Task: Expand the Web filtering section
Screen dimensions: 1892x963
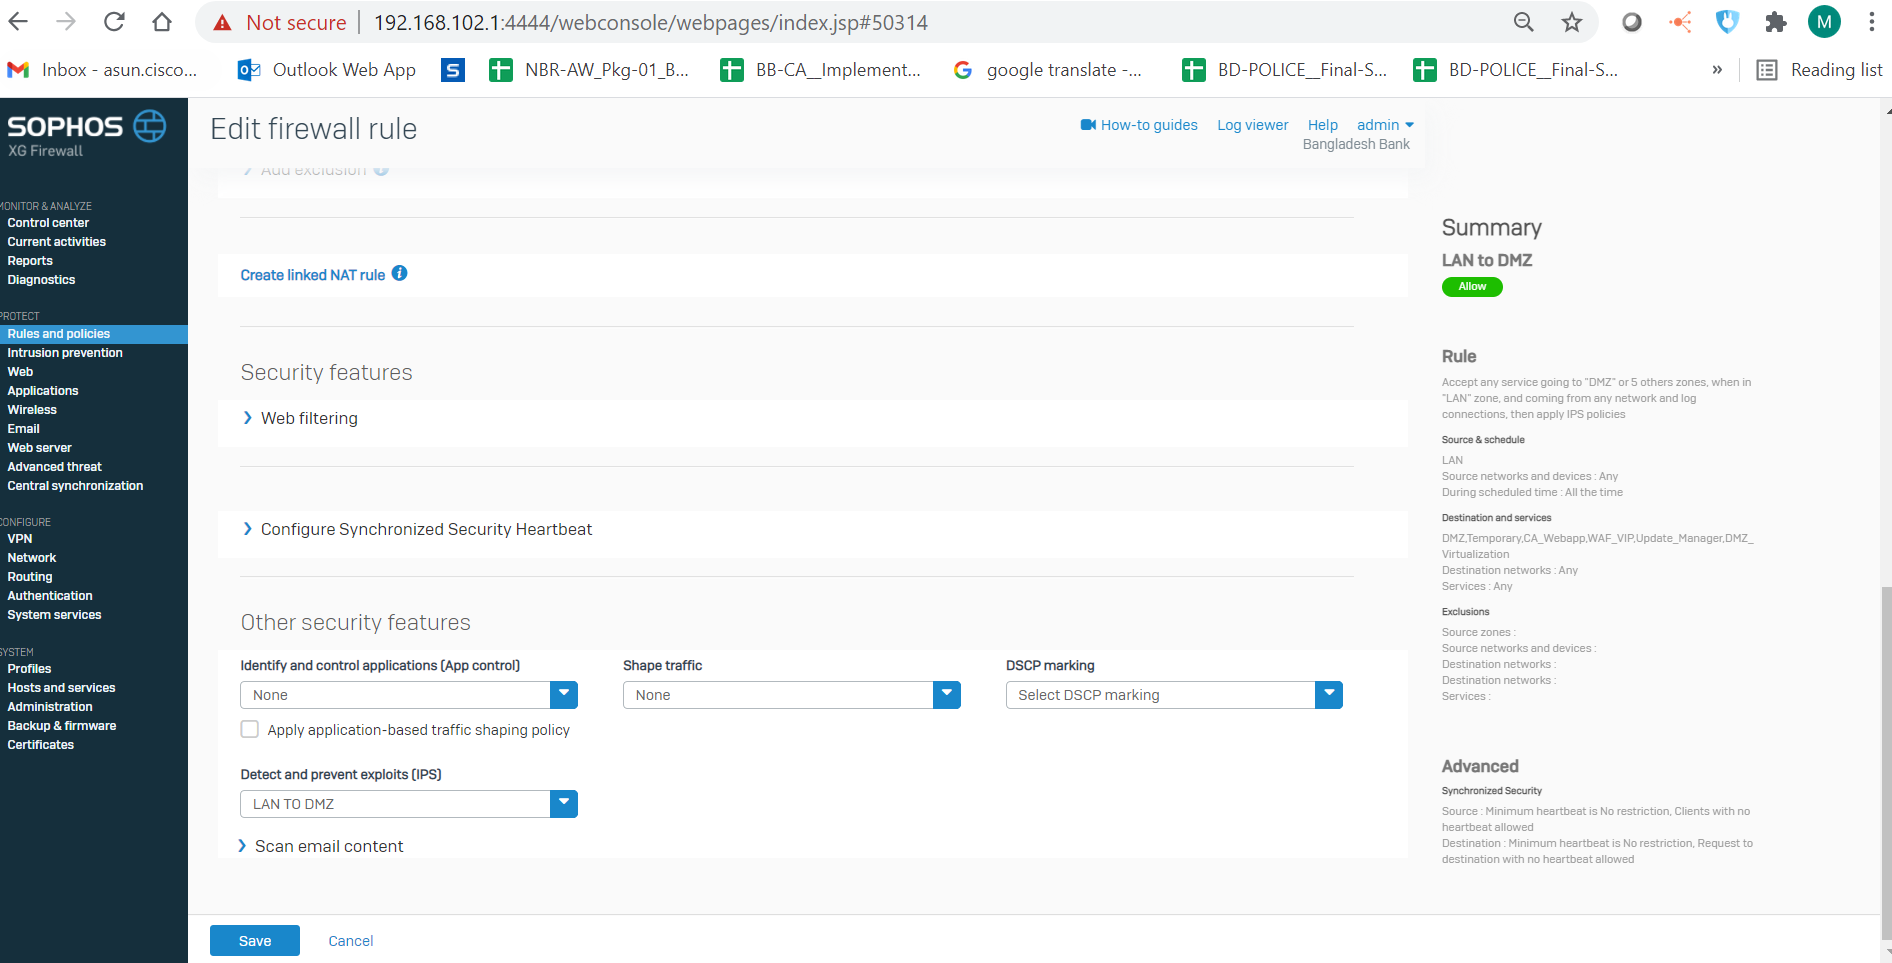Action: (300, 418)
